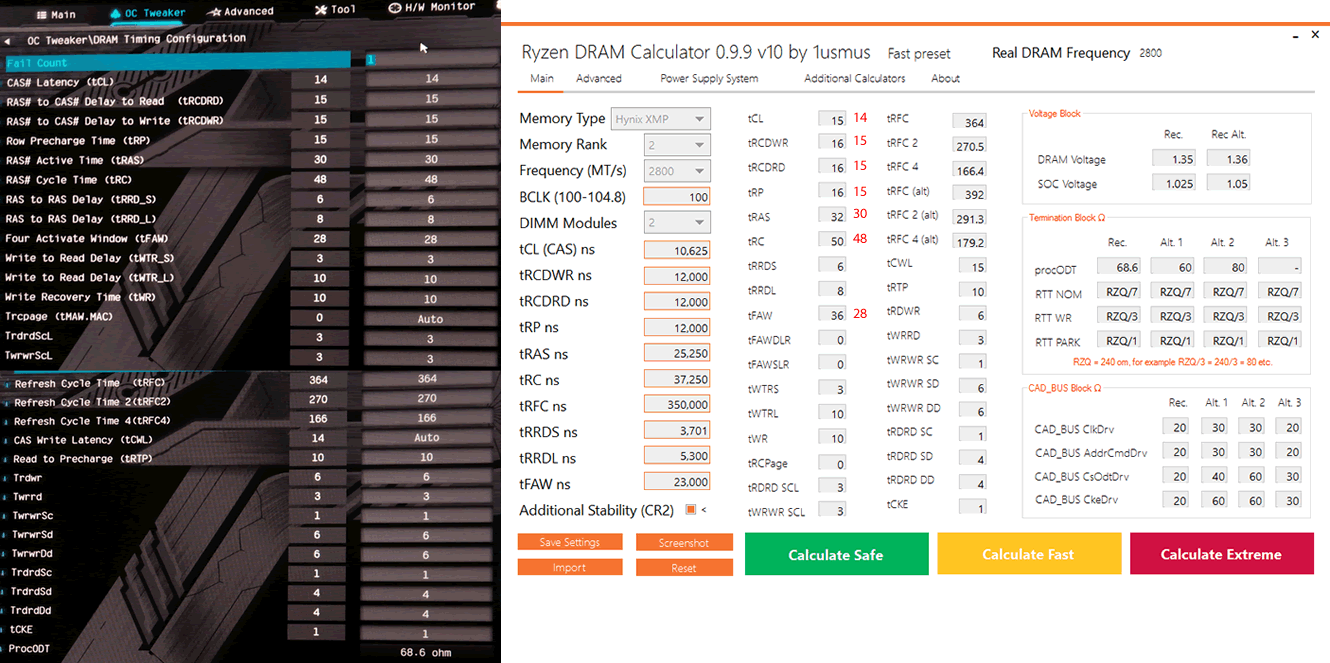Go back using the BIOS breadcrumb arrow

(7, 41)
